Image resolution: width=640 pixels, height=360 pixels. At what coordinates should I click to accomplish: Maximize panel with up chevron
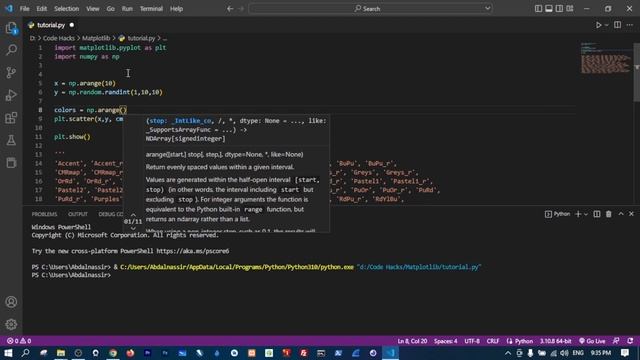click(621, 214)
